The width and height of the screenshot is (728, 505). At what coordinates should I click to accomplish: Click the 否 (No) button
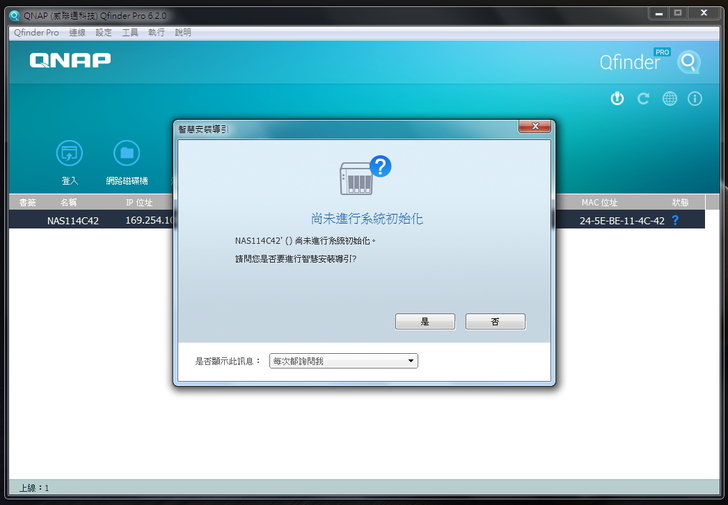pos(495,321)
